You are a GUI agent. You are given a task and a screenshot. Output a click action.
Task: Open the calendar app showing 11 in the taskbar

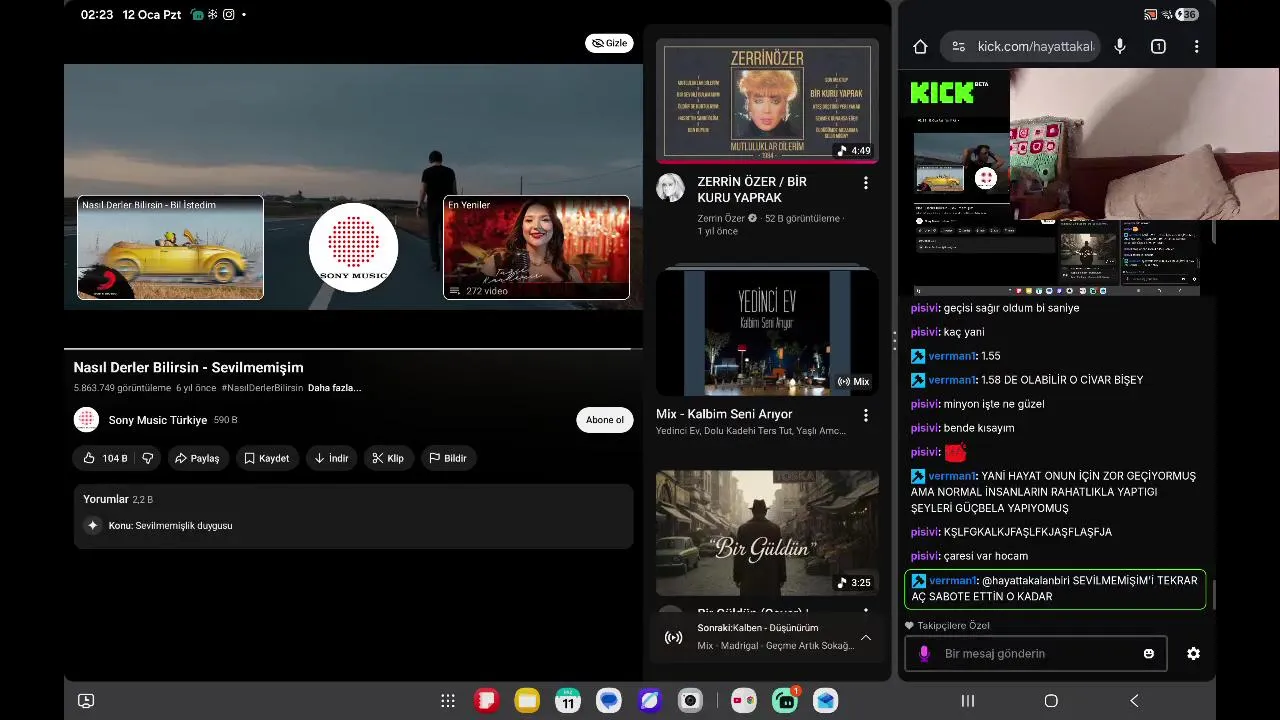(x=568, y=701)
